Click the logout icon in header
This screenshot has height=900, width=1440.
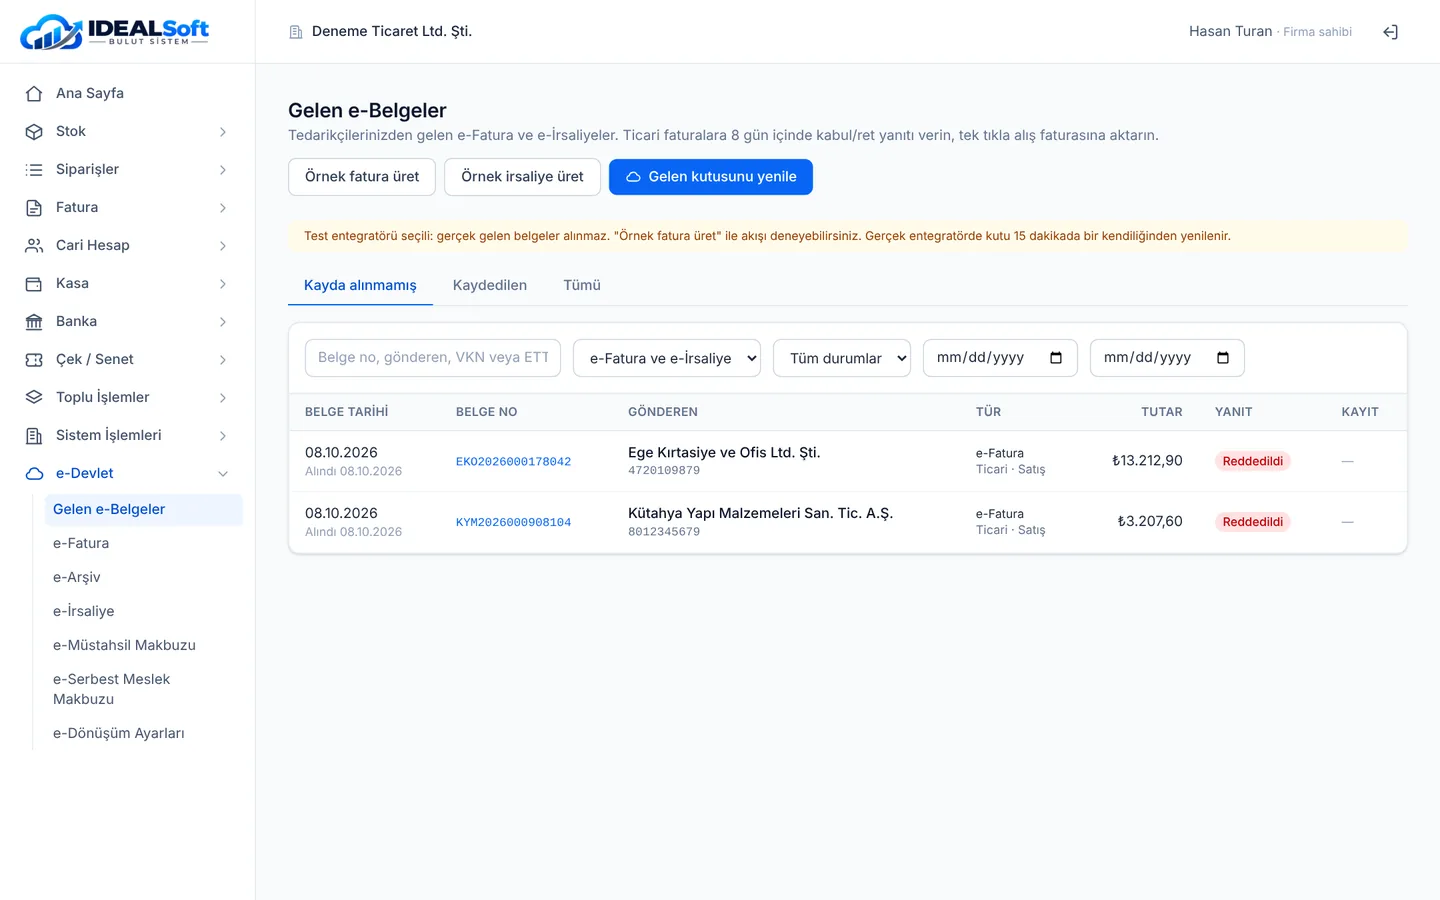point(1390,32)
